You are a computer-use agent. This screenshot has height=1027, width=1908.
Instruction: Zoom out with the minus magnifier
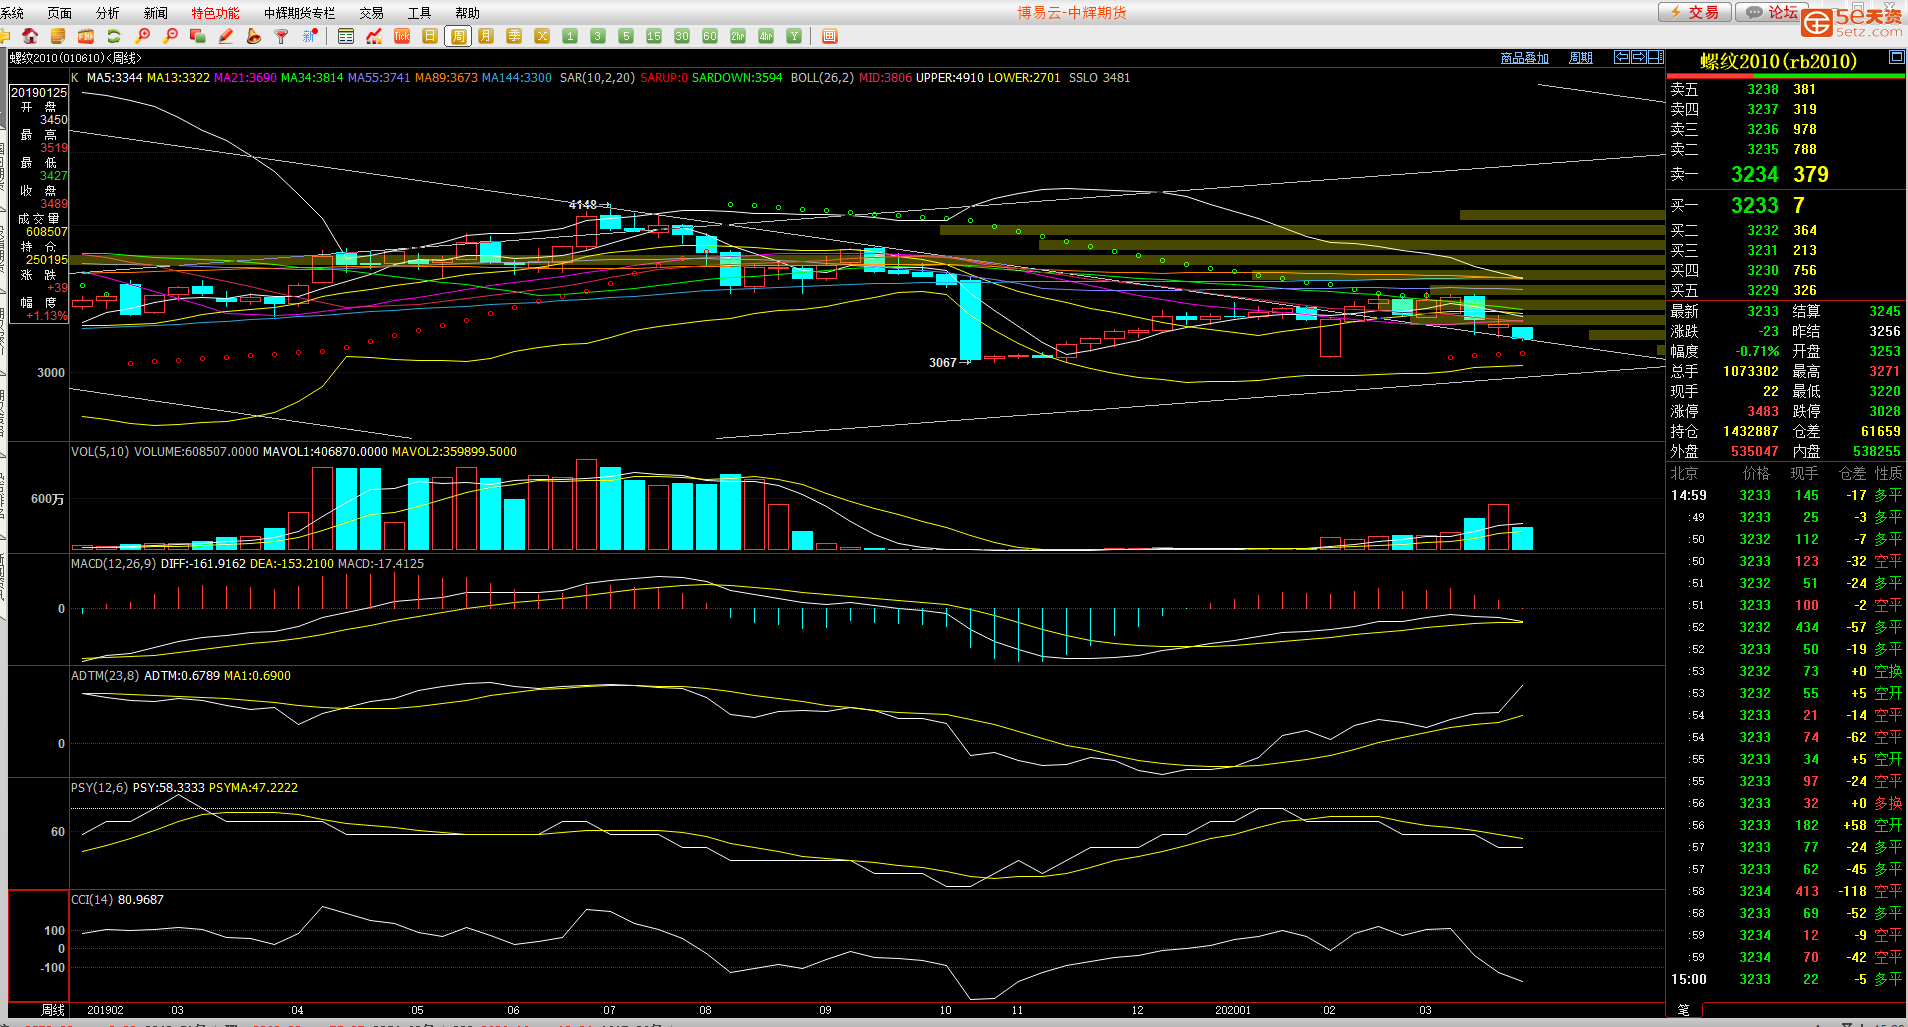pyautogui.click(x=170, y=36)
